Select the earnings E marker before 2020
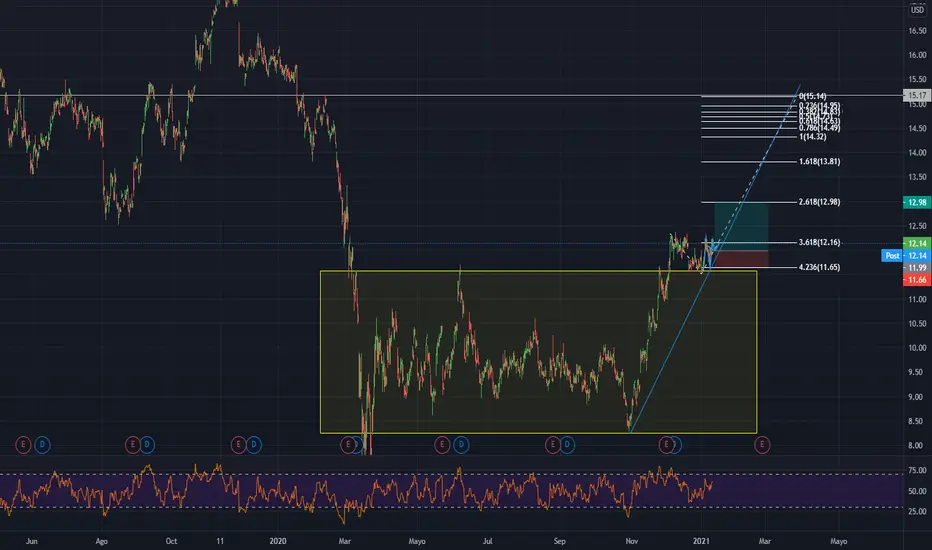 tap(238, 444)
